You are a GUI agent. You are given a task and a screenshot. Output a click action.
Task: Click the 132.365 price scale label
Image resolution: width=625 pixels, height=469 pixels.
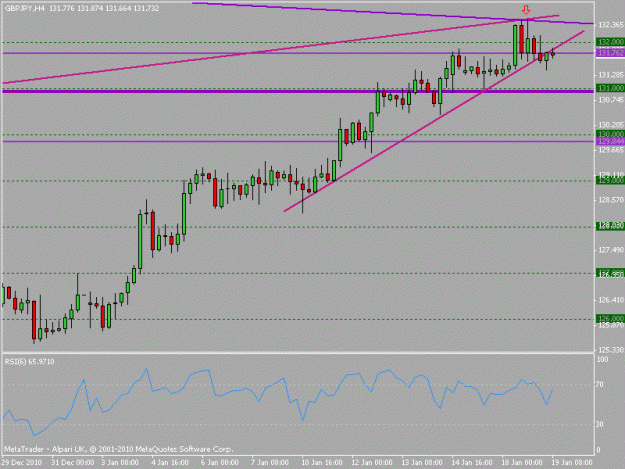pos(611,25)
